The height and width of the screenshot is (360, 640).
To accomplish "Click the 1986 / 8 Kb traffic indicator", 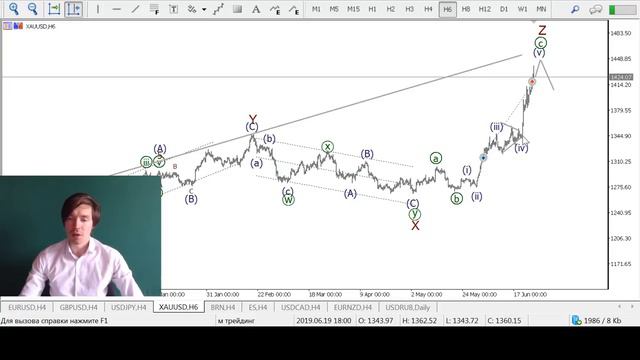I will [x=596, y=321].
